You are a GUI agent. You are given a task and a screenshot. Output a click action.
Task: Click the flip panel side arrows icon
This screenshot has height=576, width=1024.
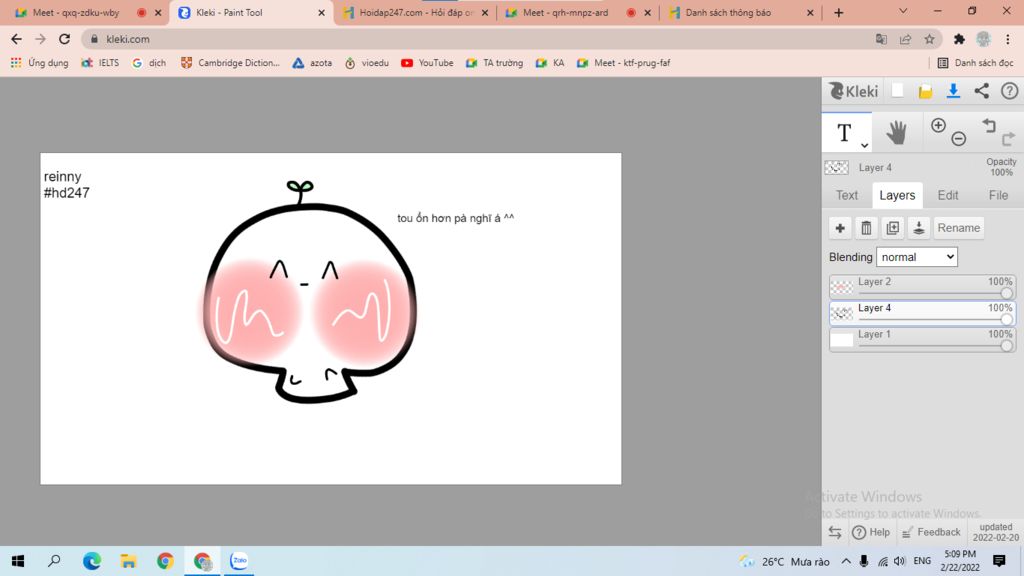tap(835, 532)
